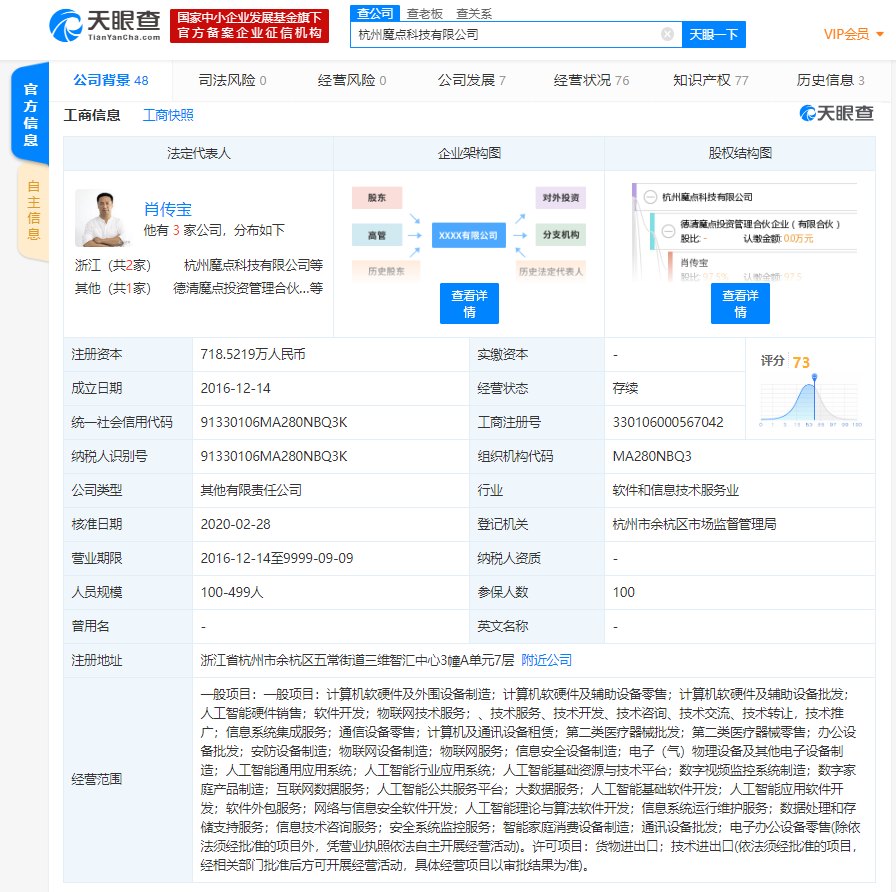Switch to the 查关系 search tab
The height and width of the screenshot is (892, 896).
(x=474, y=13)
